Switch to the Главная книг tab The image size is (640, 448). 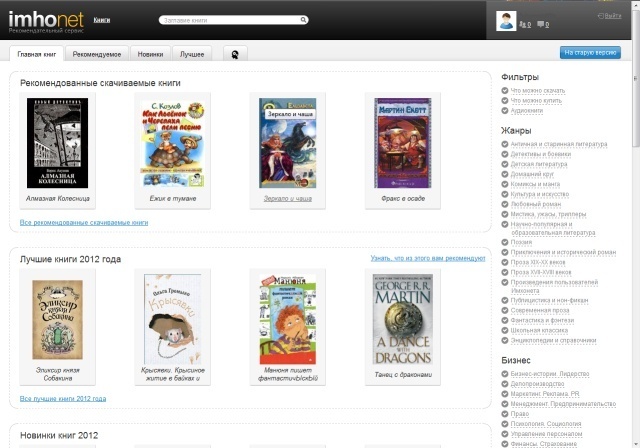tap(37, 54)
